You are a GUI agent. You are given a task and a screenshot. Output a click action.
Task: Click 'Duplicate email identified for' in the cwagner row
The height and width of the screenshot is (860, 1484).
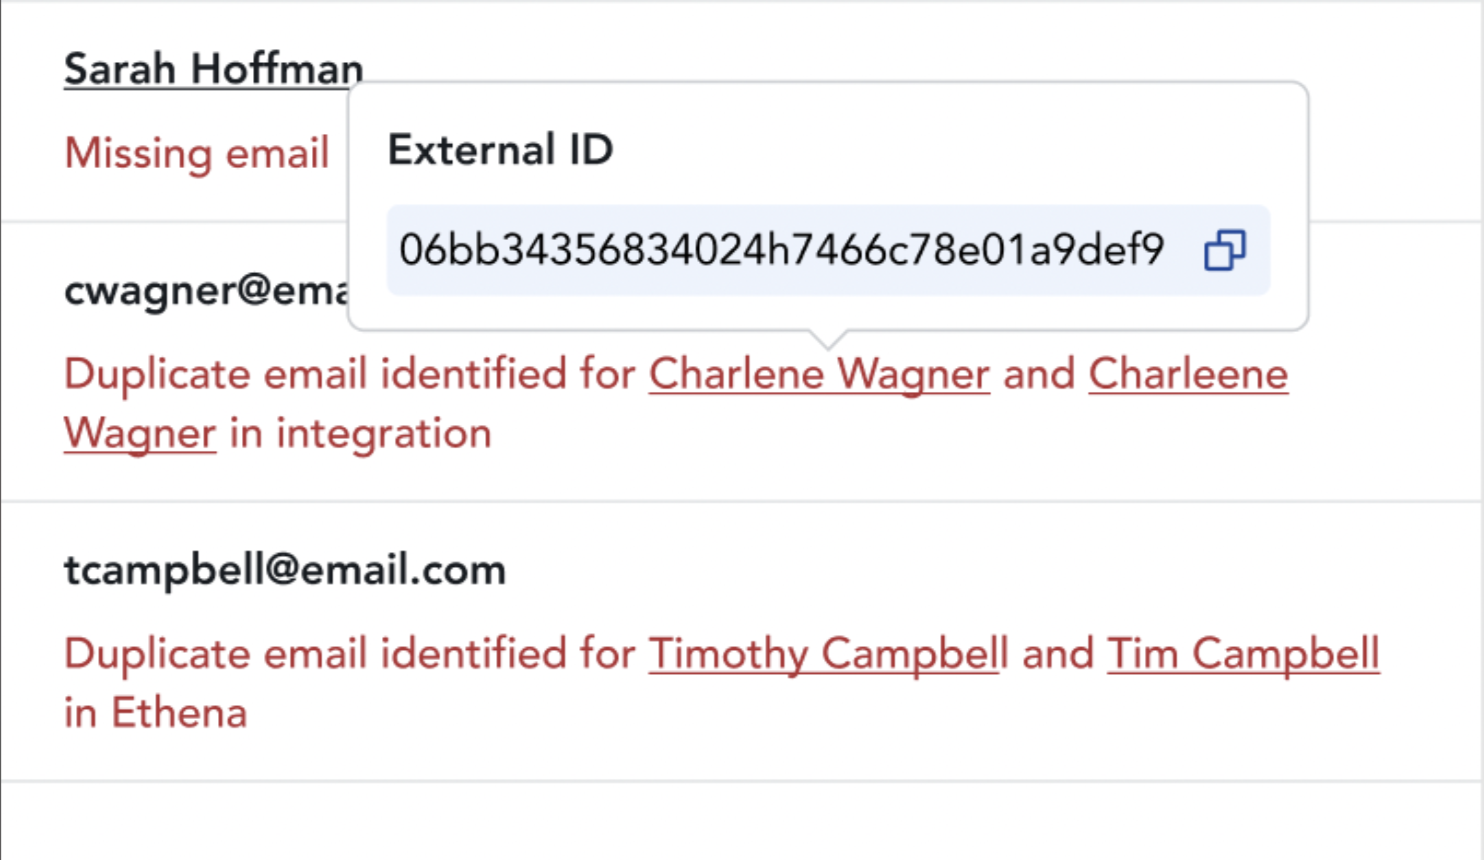click(x=350, y=374)
